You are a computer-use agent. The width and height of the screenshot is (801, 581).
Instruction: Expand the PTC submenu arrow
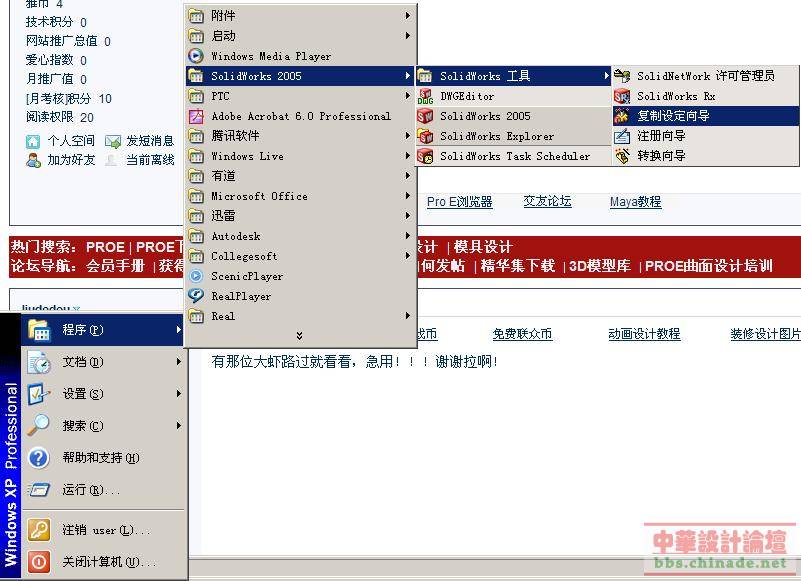408,96
